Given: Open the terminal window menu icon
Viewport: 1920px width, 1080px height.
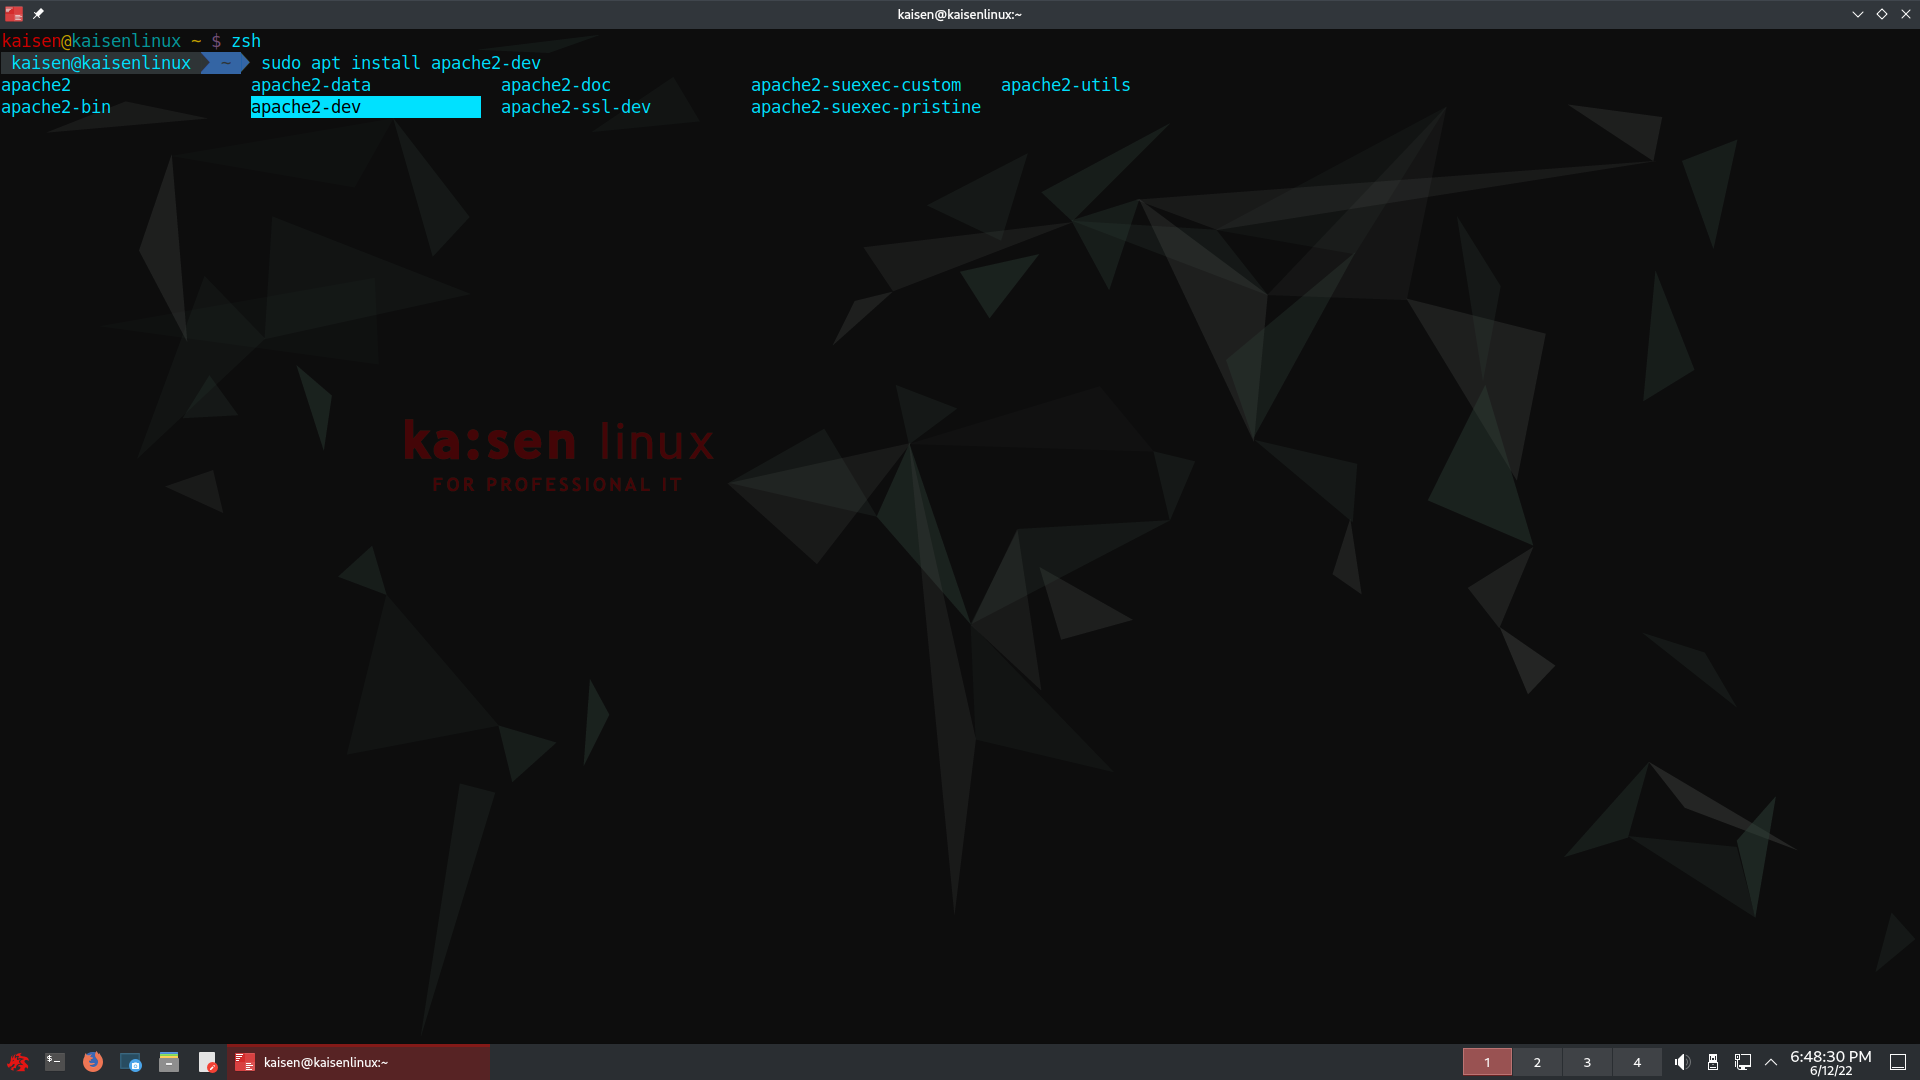Looking at the screenshot, I should tap(14, 14).
